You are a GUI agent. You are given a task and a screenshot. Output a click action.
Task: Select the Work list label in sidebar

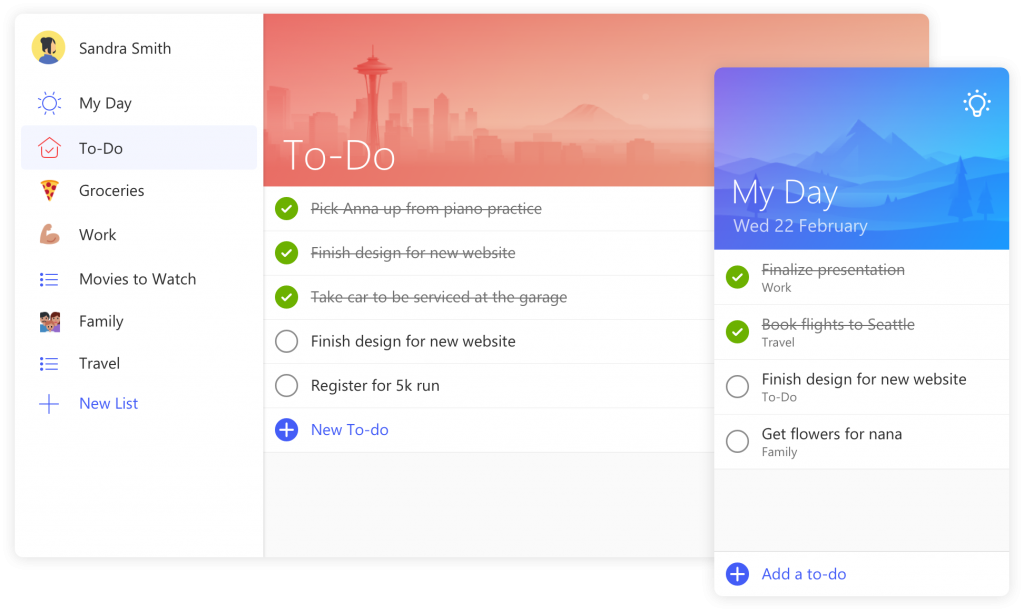(98, 235)
